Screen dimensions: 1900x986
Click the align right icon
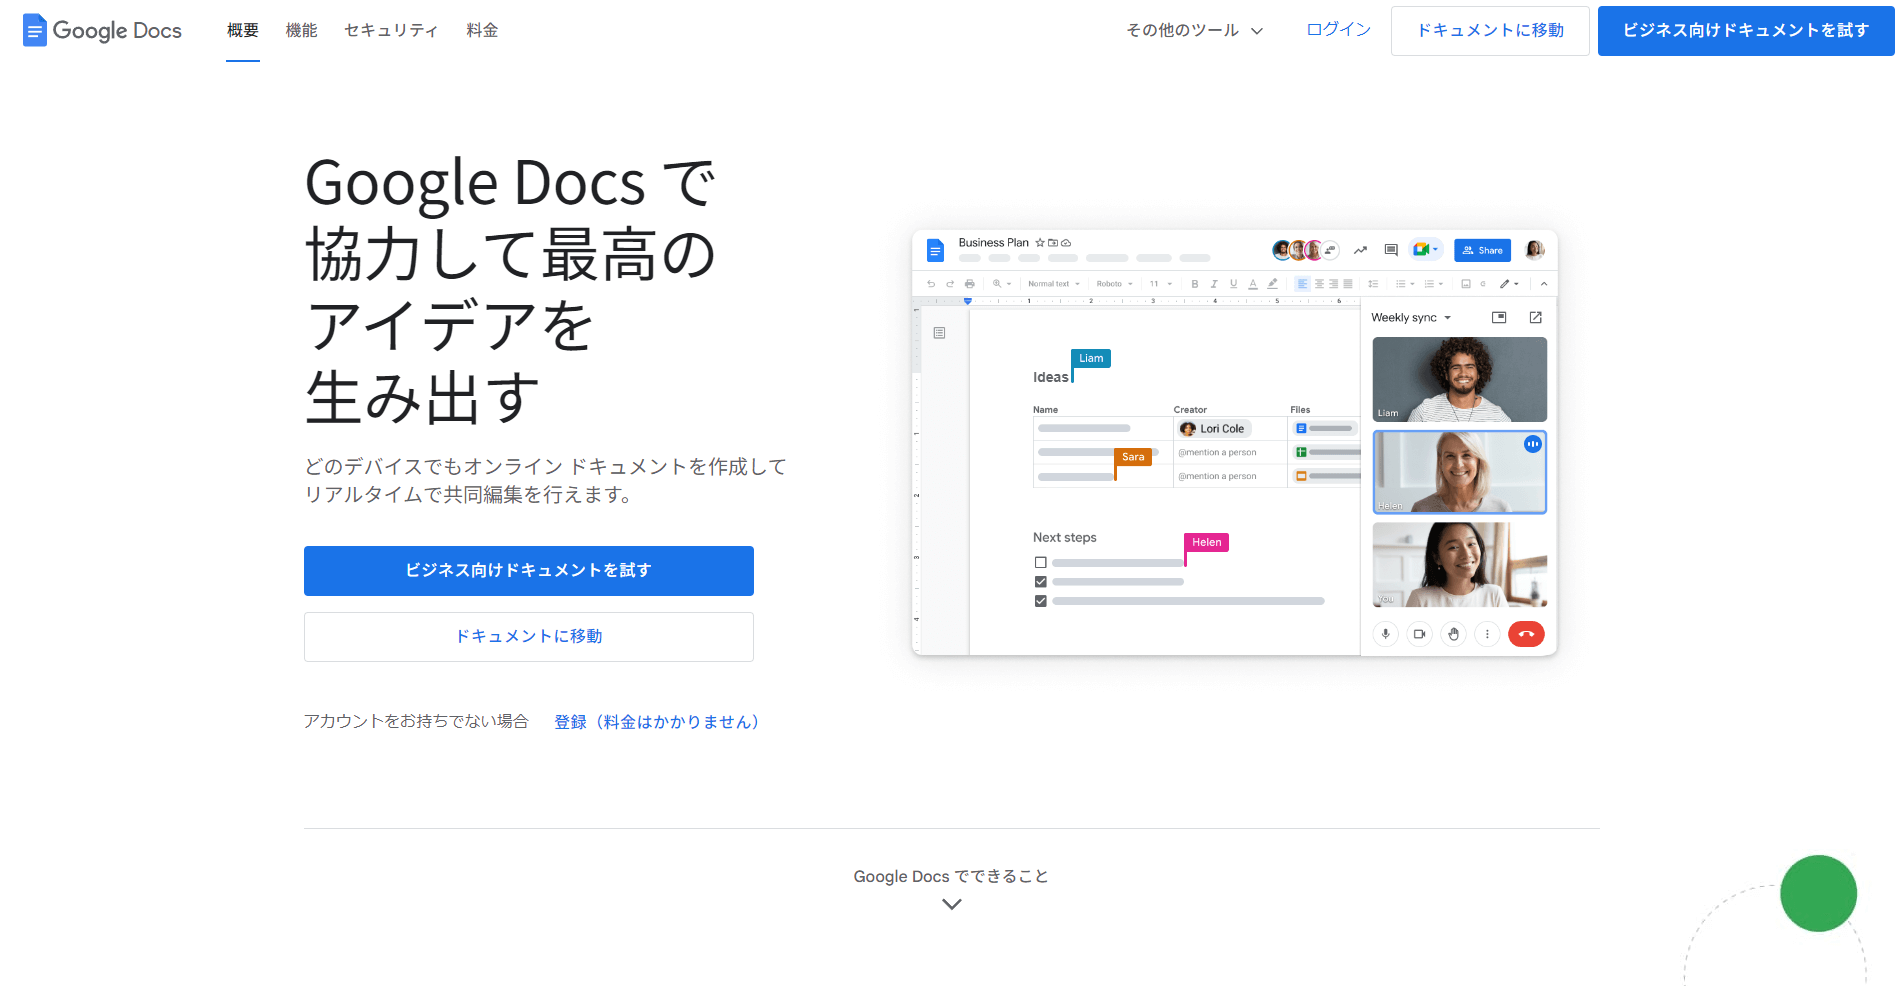[x=1333, y=284]
